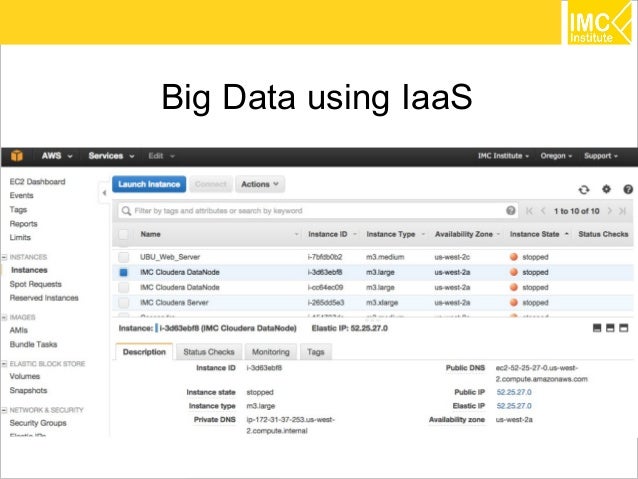This screenshot has height=479, width=638.
Task: Go to last page of results
Action: [x=623, y=211]
